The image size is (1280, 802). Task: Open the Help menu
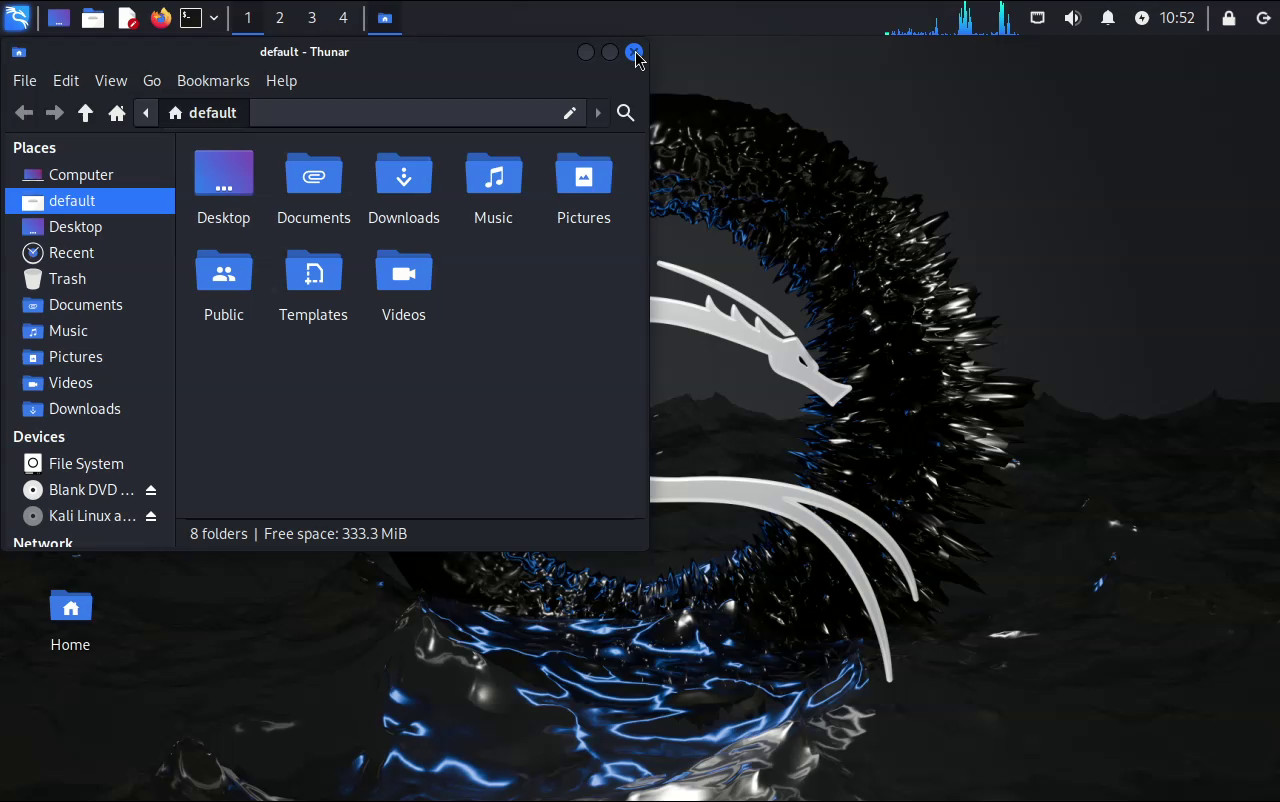281,80
